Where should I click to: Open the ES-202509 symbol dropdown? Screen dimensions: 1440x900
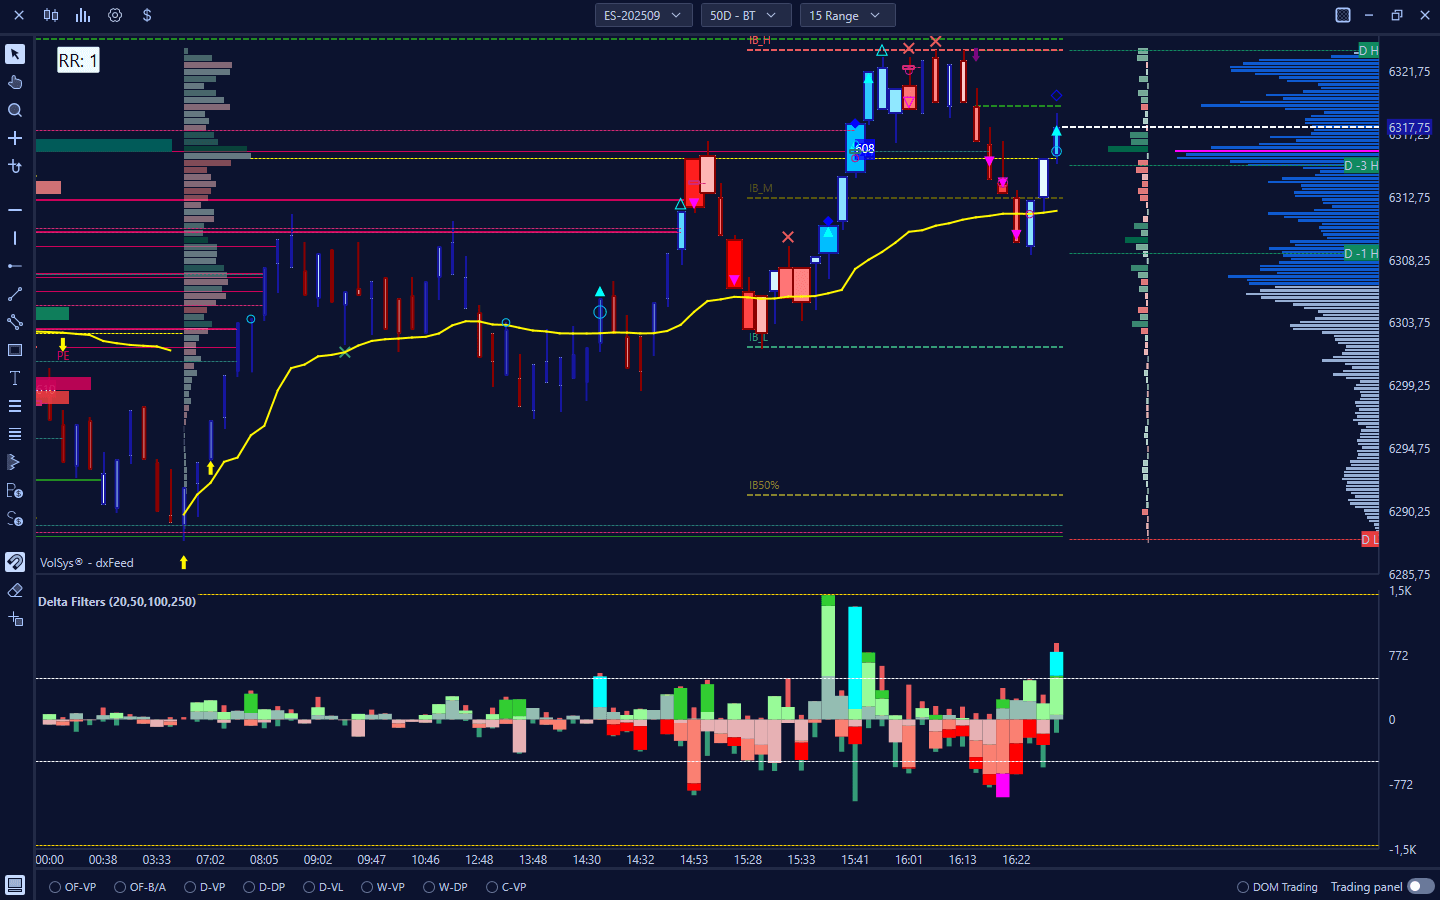(643, 15)
